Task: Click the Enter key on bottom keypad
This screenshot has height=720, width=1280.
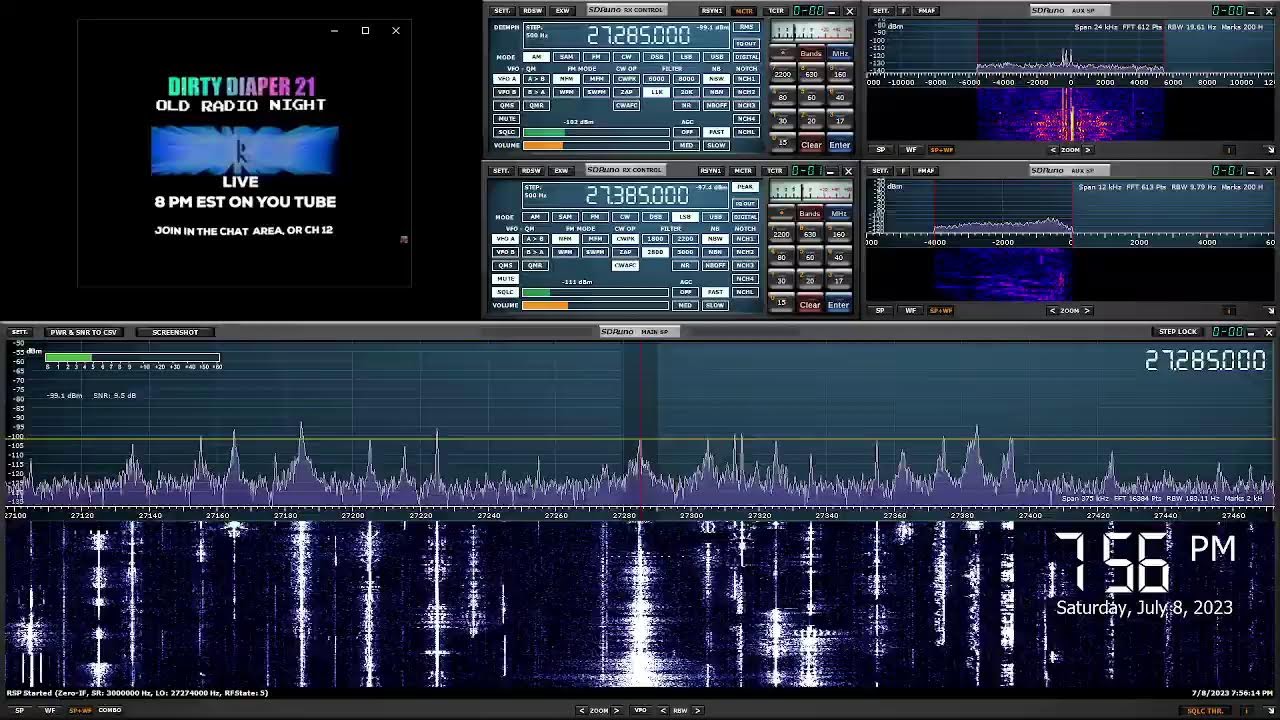Action: coord(838,305)
